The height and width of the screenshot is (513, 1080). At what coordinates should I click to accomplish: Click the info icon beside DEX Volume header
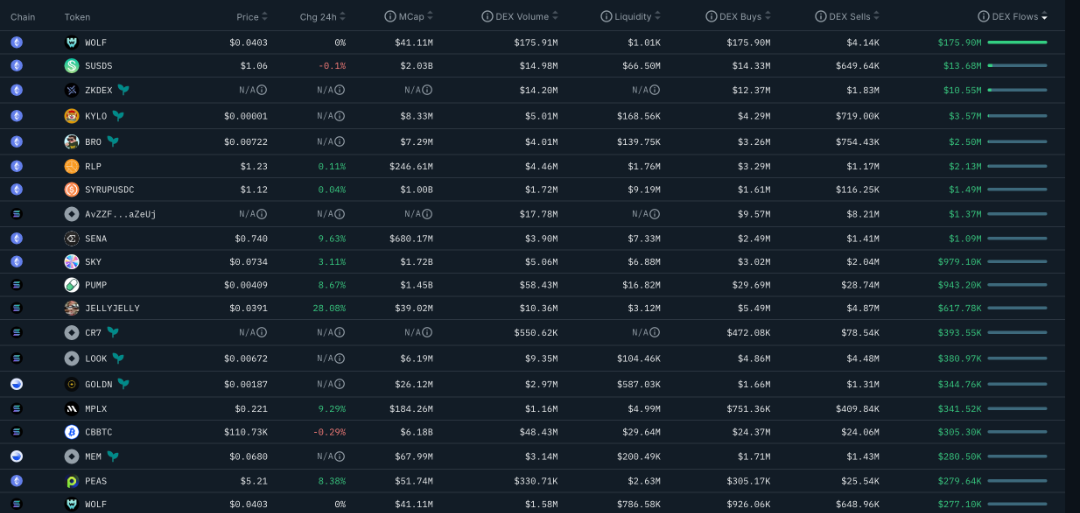click(x=487, y=17)
